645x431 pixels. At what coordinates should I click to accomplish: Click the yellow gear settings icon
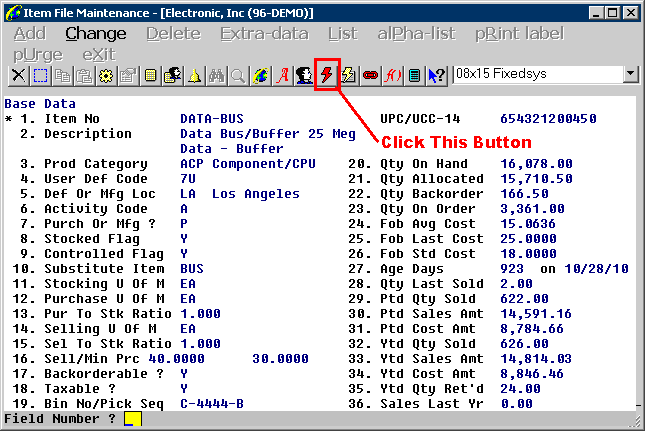pyautogui.click(x=106, y=76)
